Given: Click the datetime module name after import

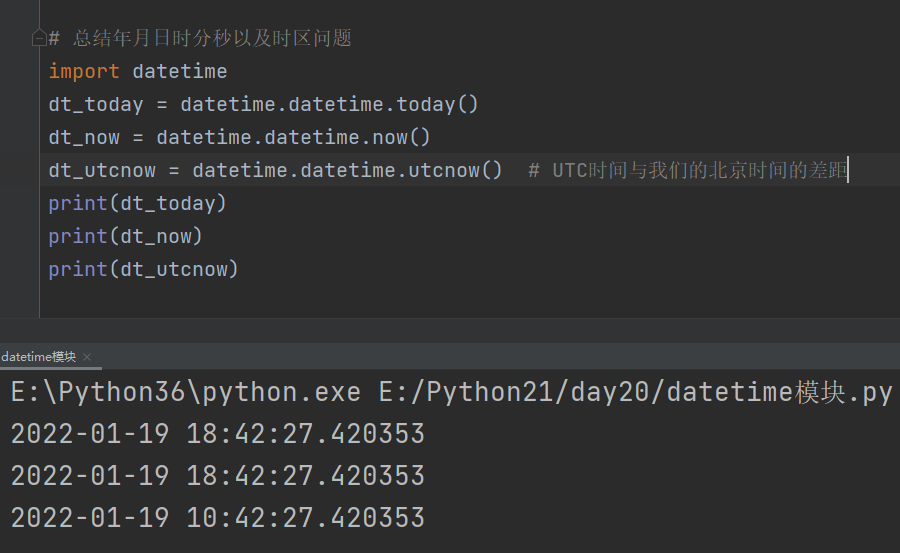Looking at the screenshot, I should click(180, 71).
